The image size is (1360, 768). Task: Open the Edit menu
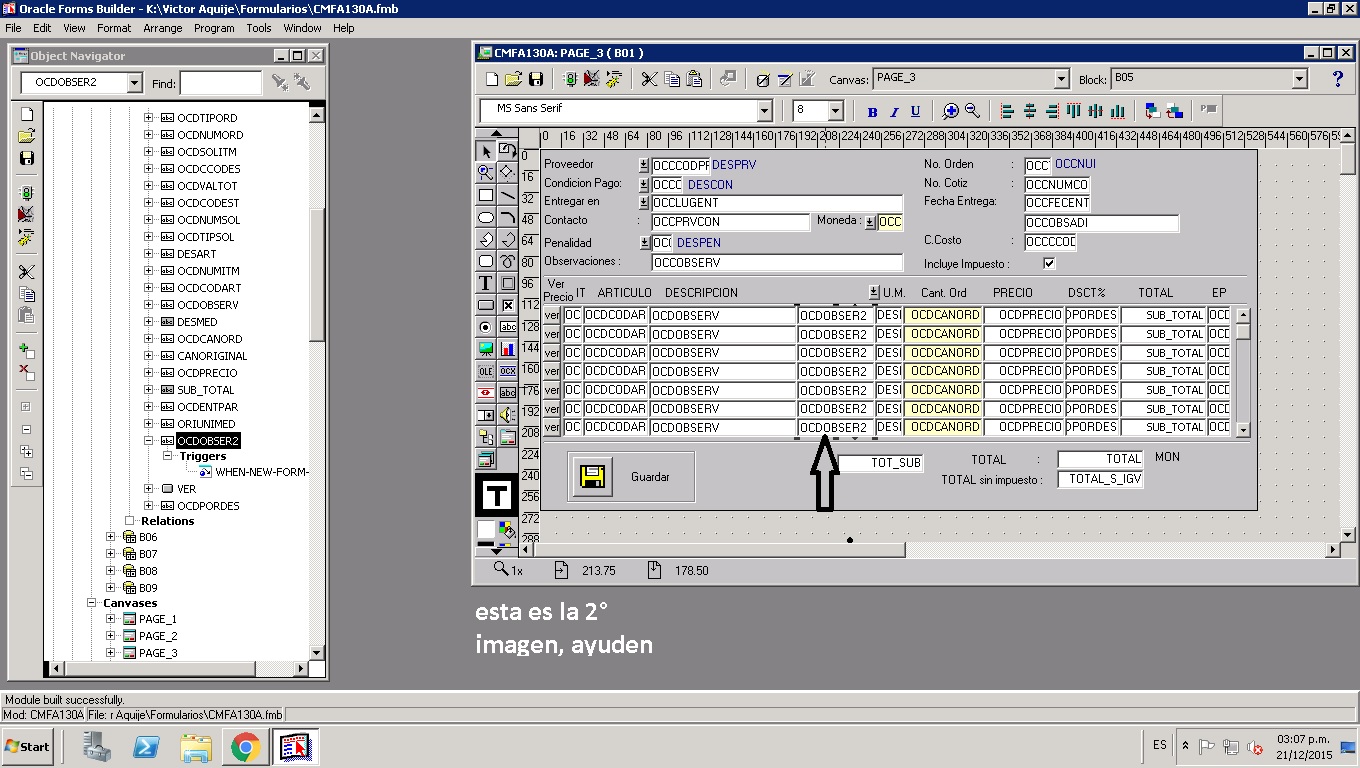[x=42, y=28]
